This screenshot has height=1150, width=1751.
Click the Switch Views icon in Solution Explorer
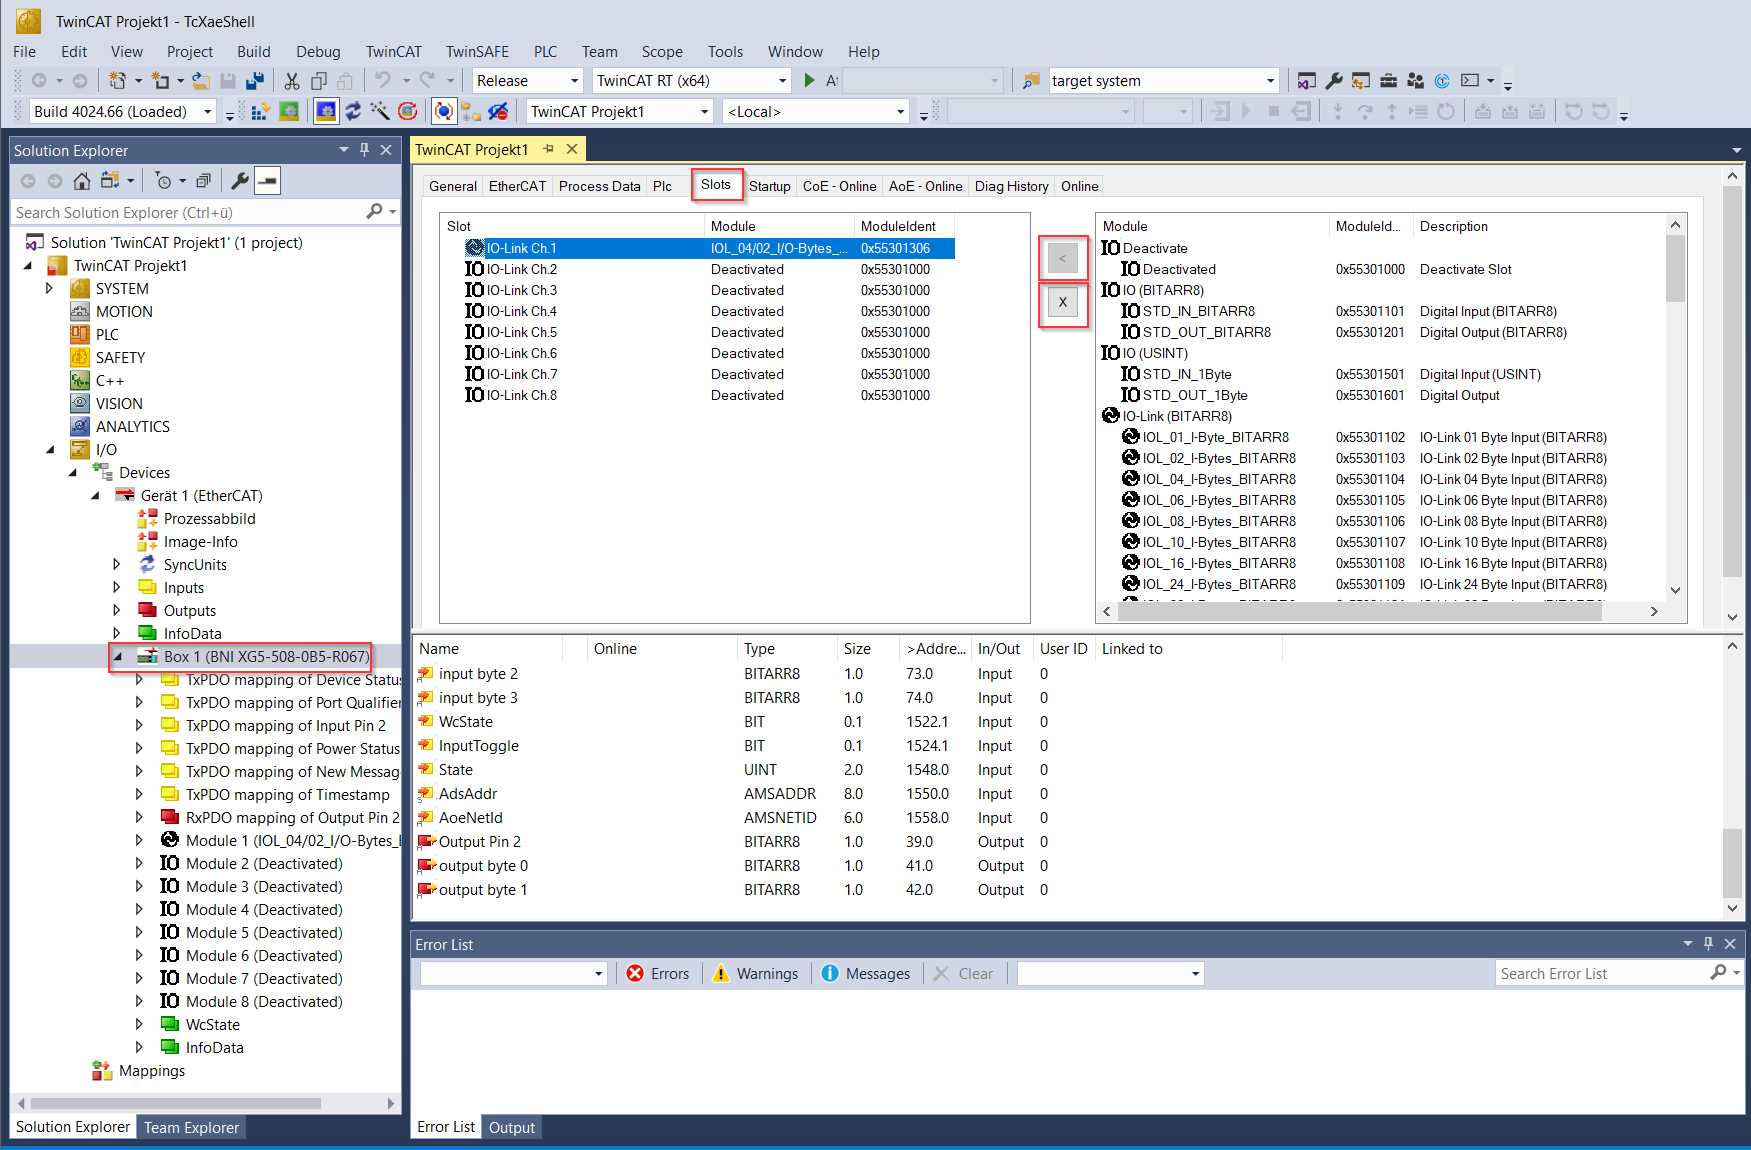point(110,181)
